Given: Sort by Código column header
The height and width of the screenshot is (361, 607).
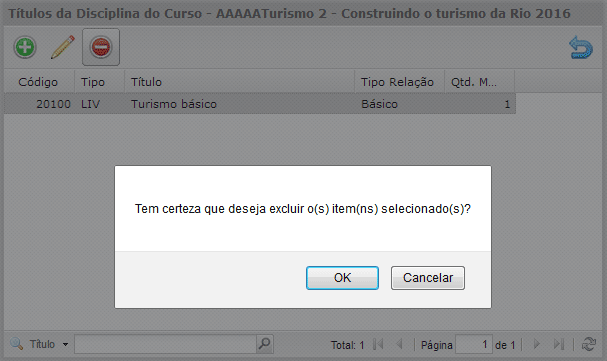Looking at the screenshot, I should [39, 82].
